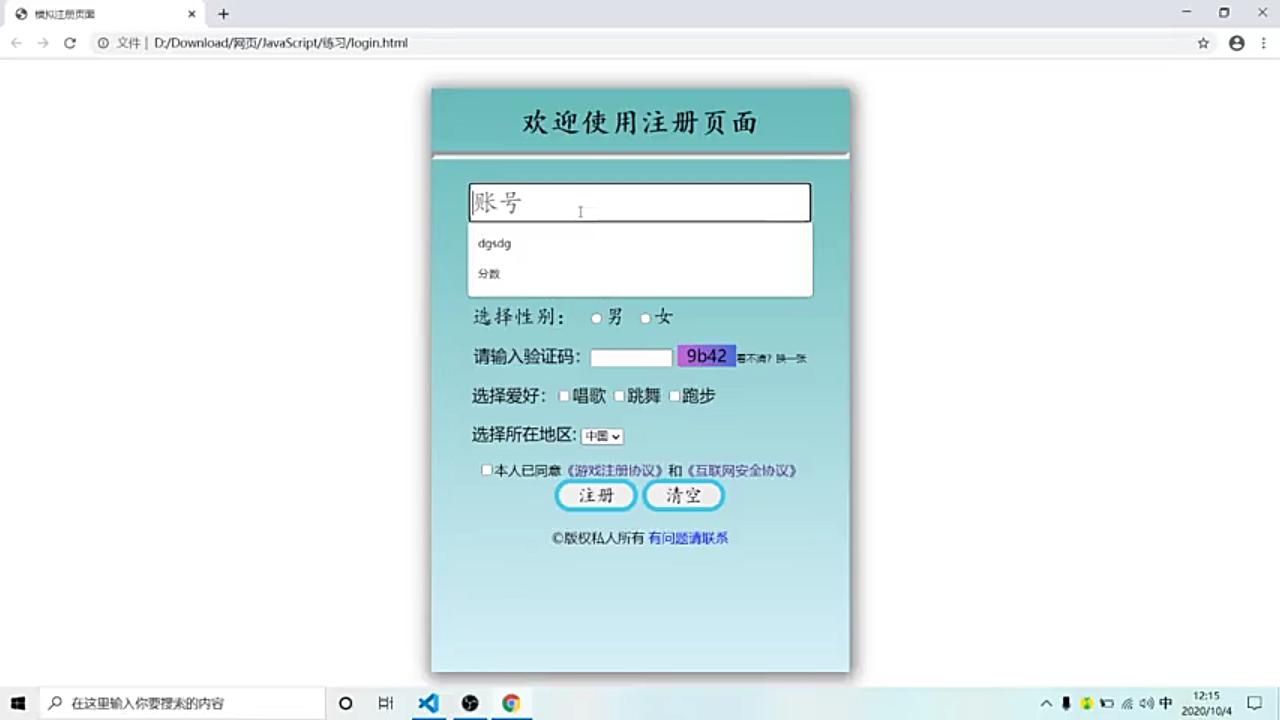
Task: Open the Chrome three-dot menu
Action: 1266,43
